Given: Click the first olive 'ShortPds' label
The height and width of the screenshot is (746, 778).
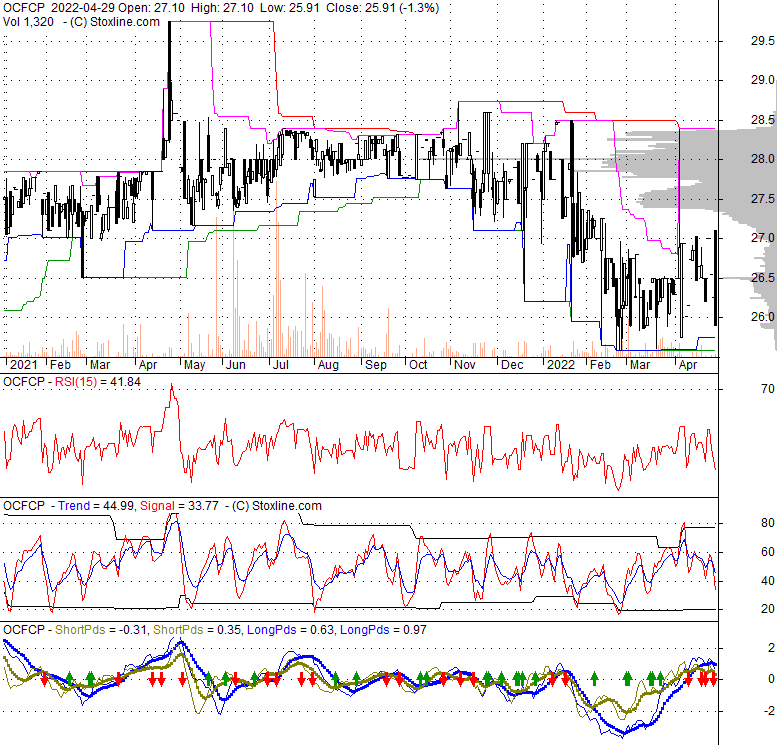Looking at the screenshot, I should click(80, 630).
